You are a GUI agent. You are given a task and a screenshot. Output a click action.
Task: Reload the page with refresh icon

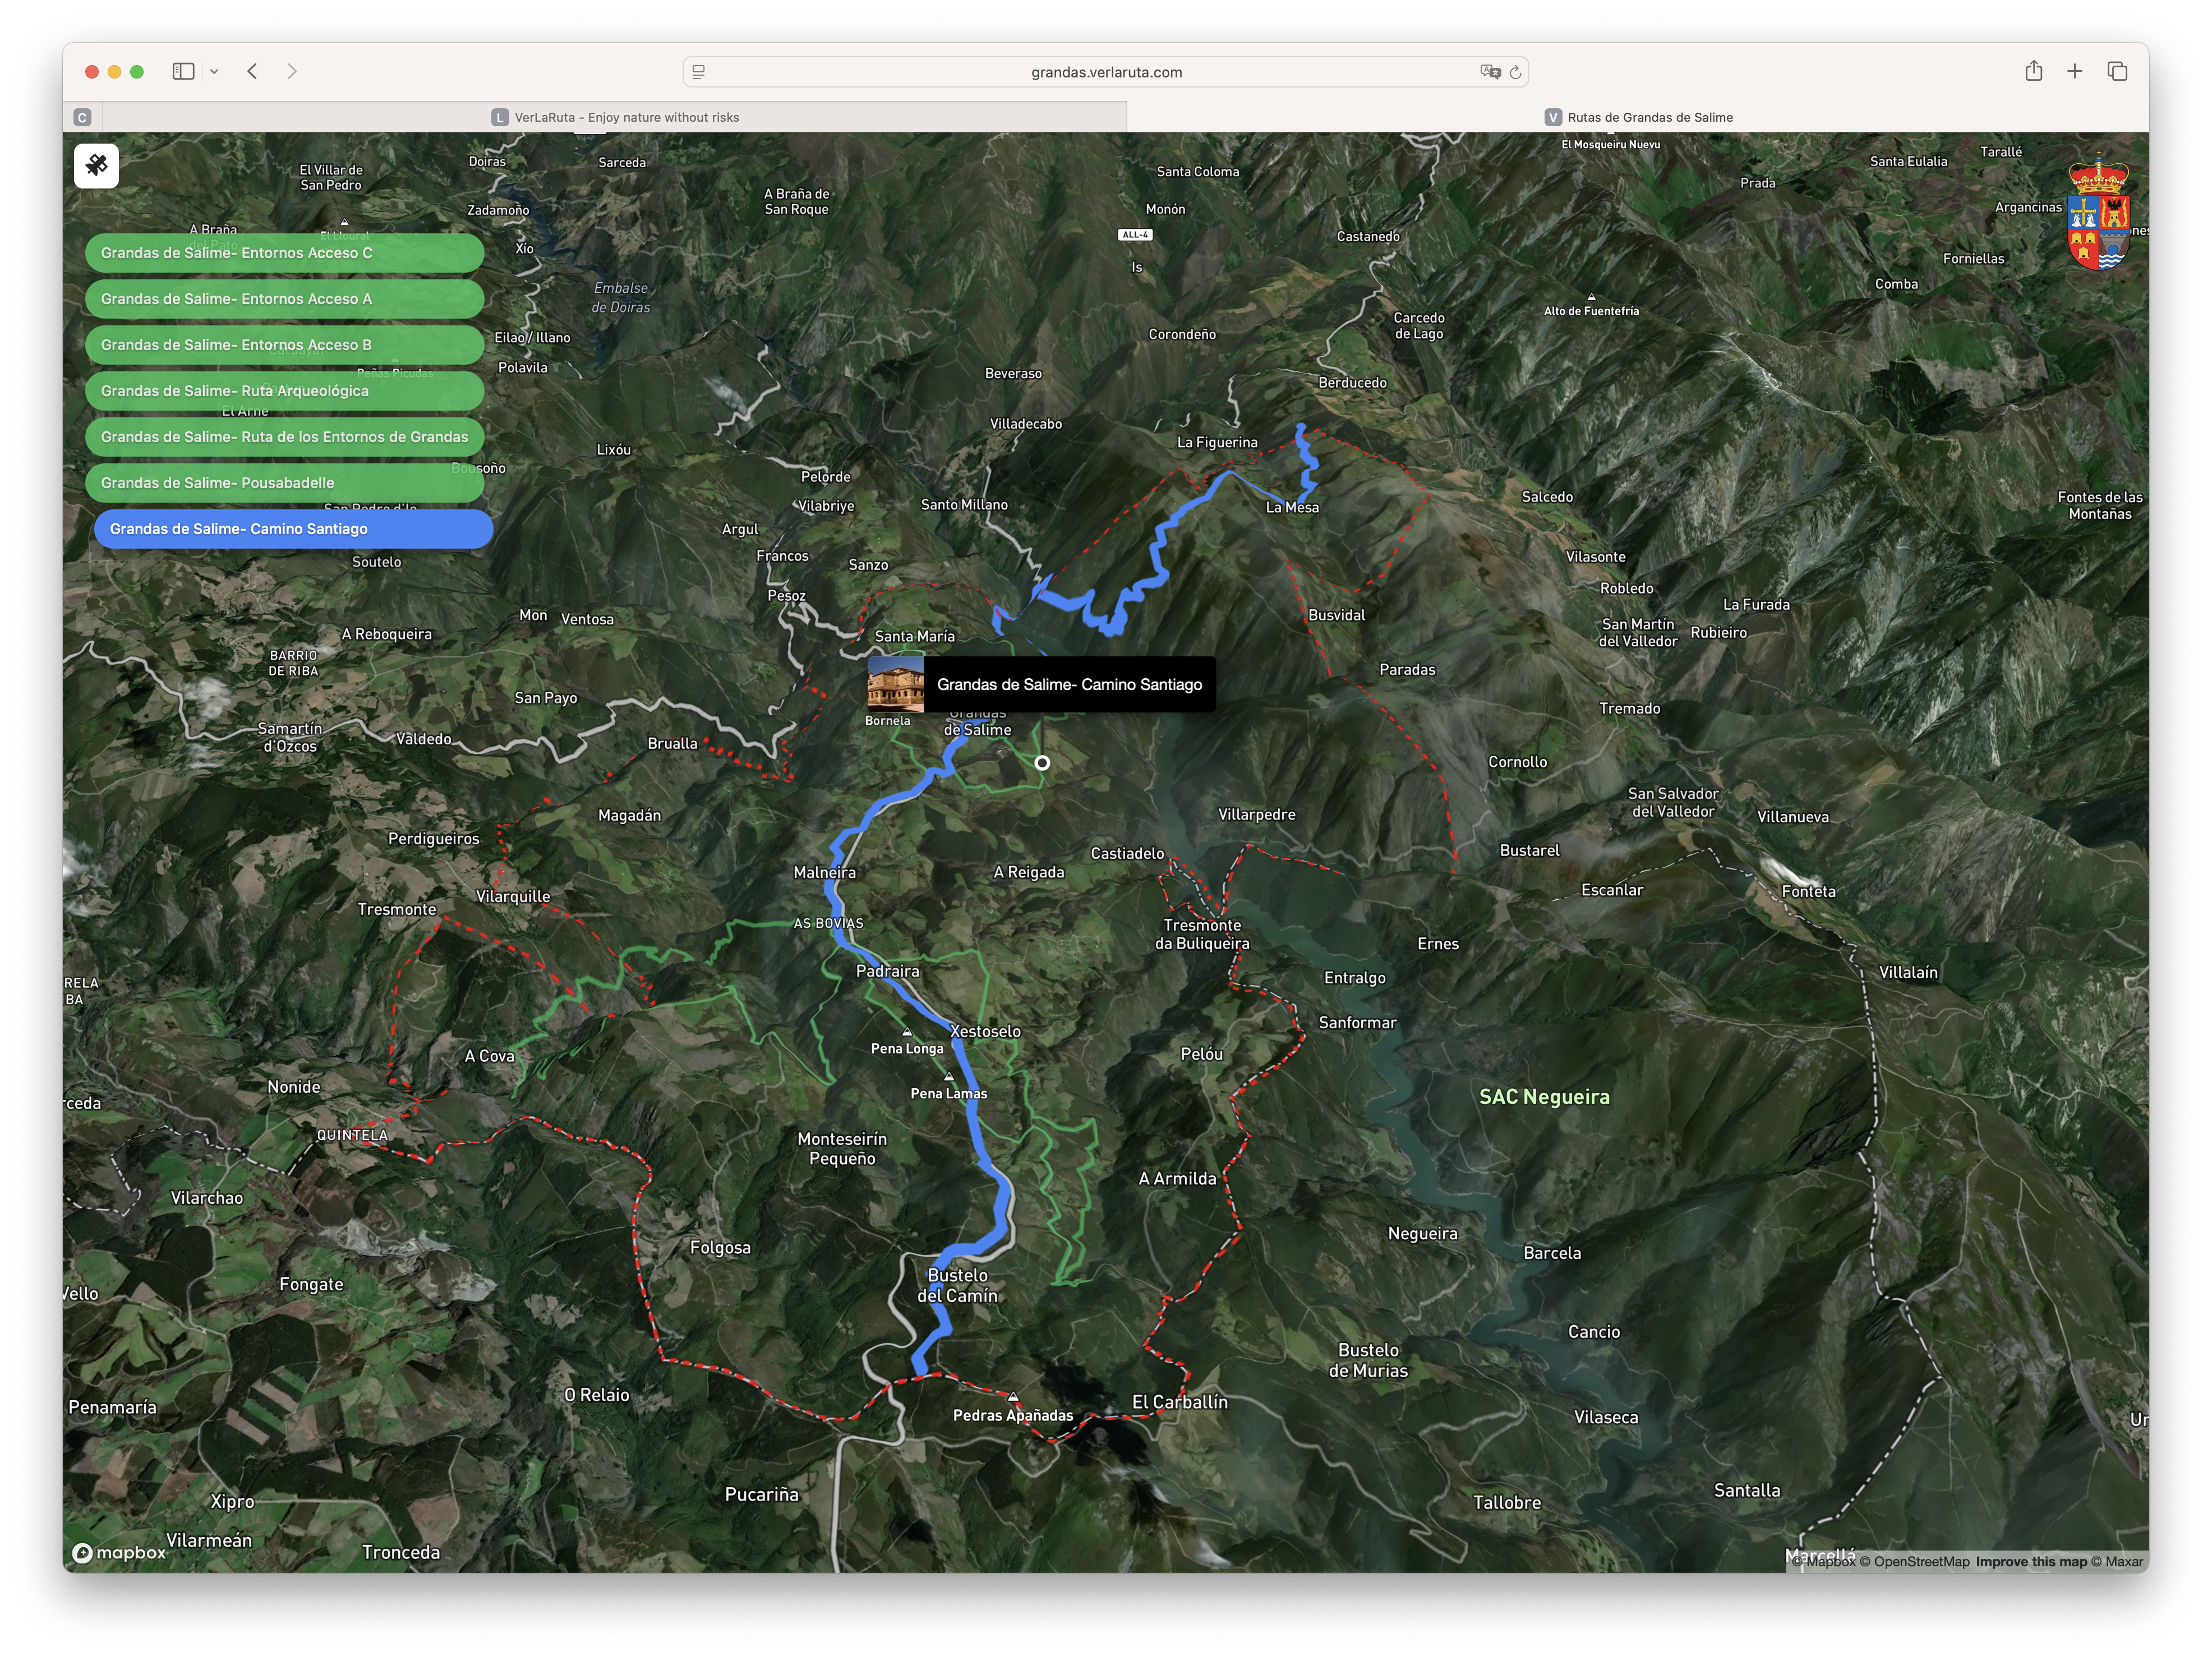coord(1515,72)
